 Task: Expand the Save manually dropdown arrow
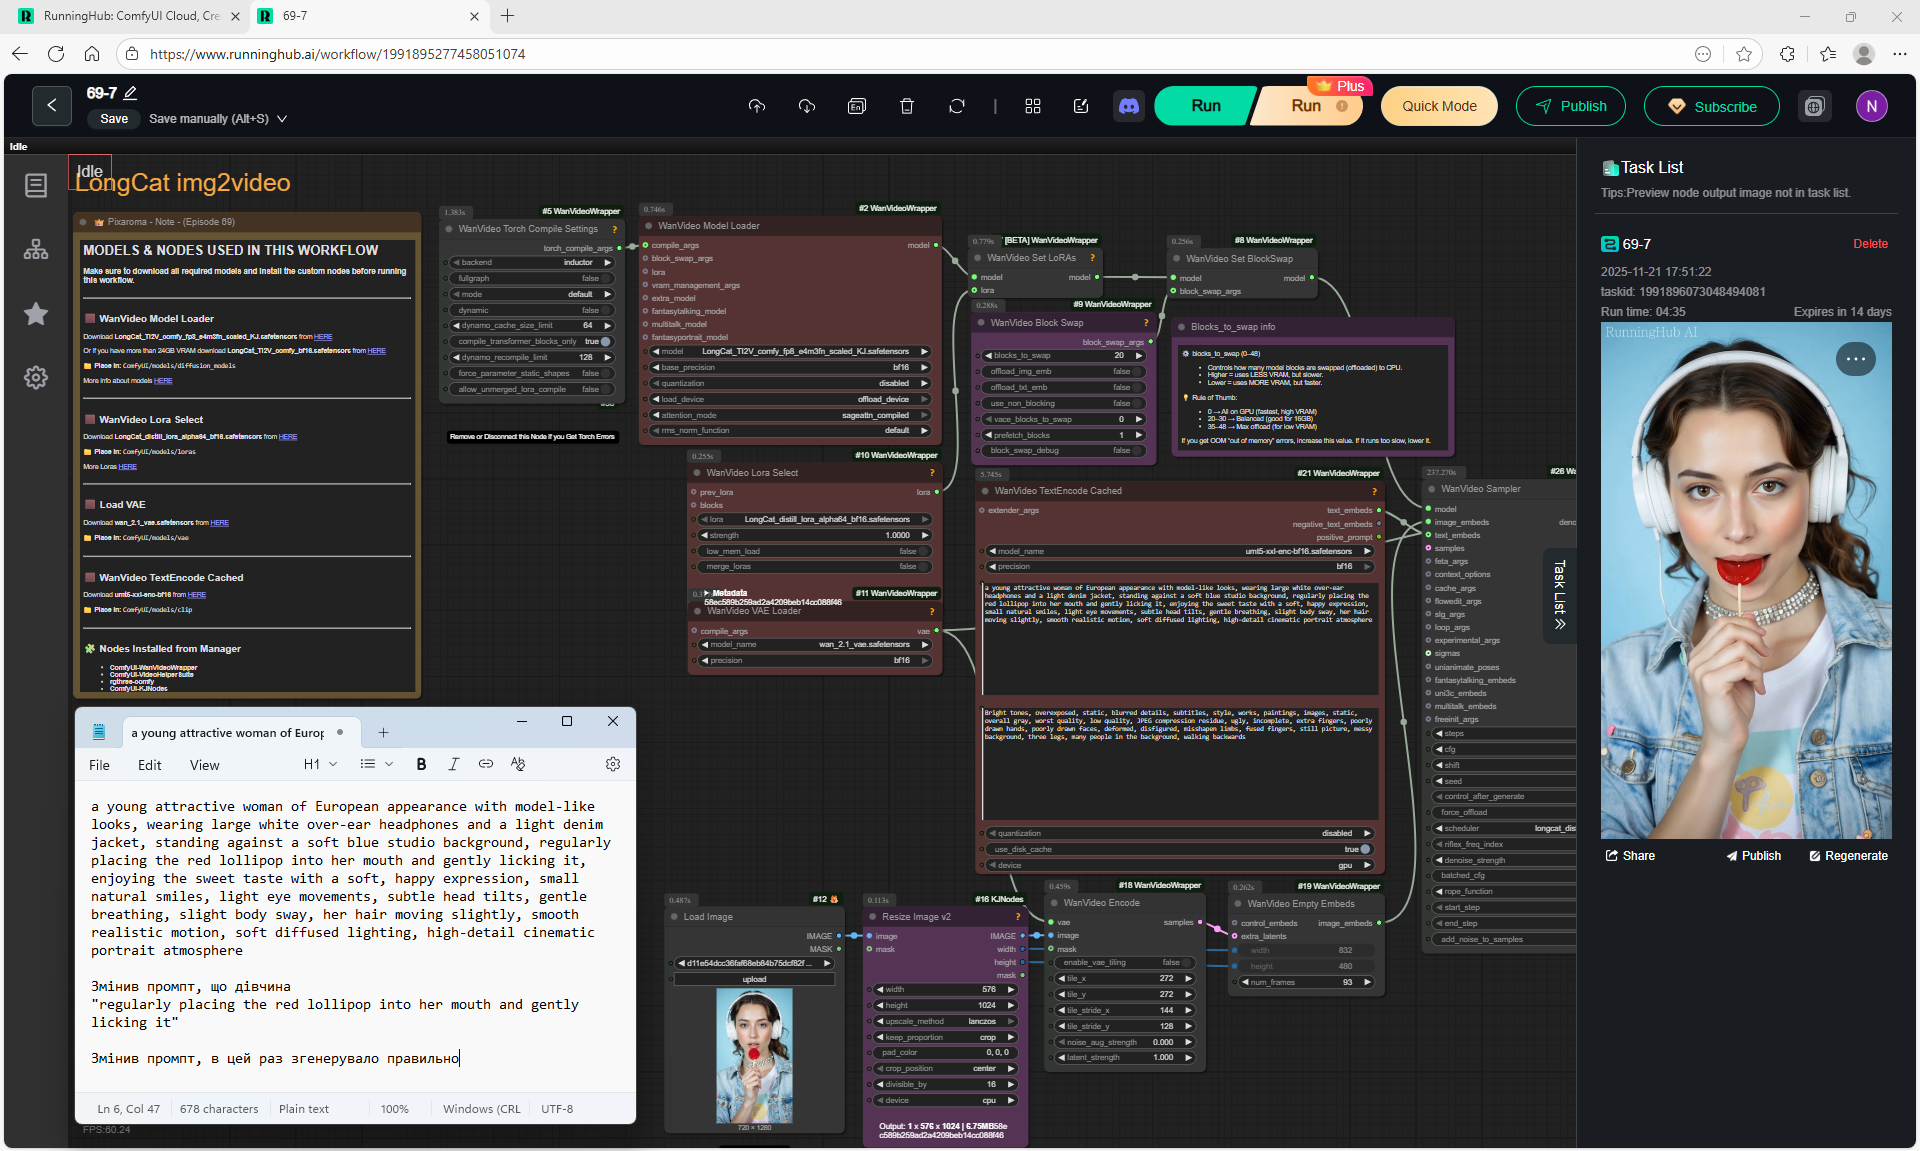(x=282, y=119)
